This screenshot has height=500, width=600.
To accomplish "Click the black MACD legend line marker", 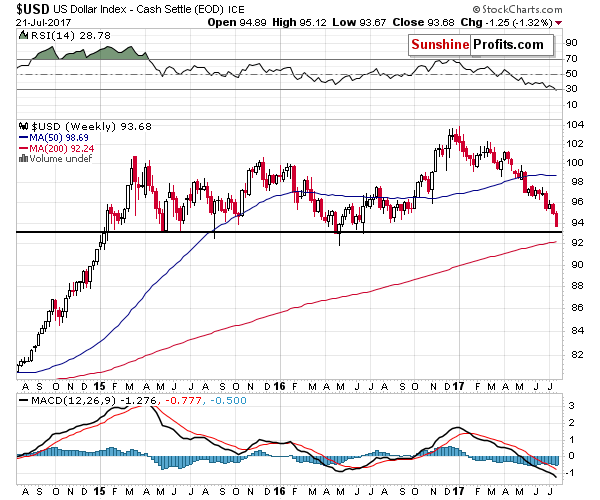I will 23,401.
